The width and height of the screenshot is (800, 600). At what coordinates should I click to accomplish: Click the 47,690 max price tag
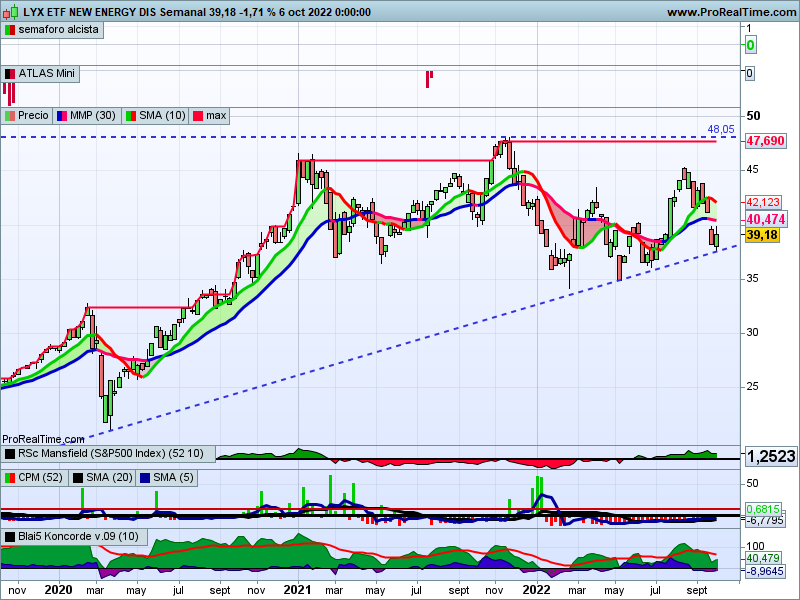coord(765,141)
